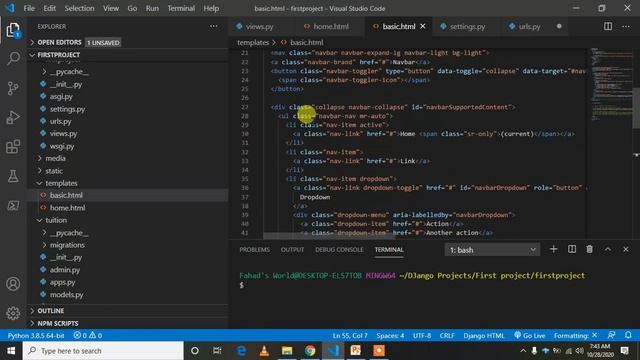Screen dimensions: 640x360
Task: Click Ln 55, Col 7 cursor position
Action: (350, 336)
